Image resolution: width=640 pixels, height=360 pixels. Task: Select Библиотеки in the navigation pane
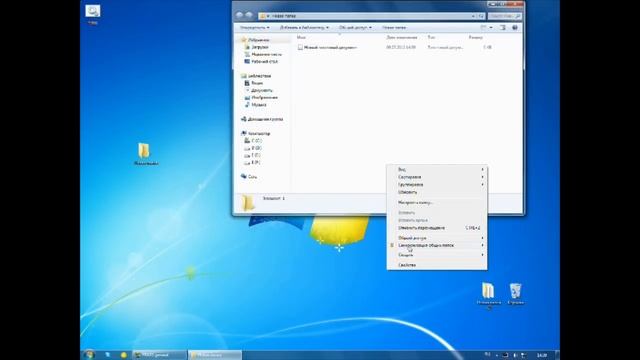pos(256,76)
